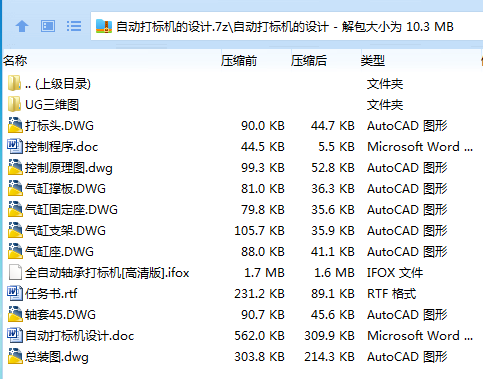Click the 打标头.DWG AutoCAD file icon
483x379 pixels.
pyautogui.click(x=15, y=125)
